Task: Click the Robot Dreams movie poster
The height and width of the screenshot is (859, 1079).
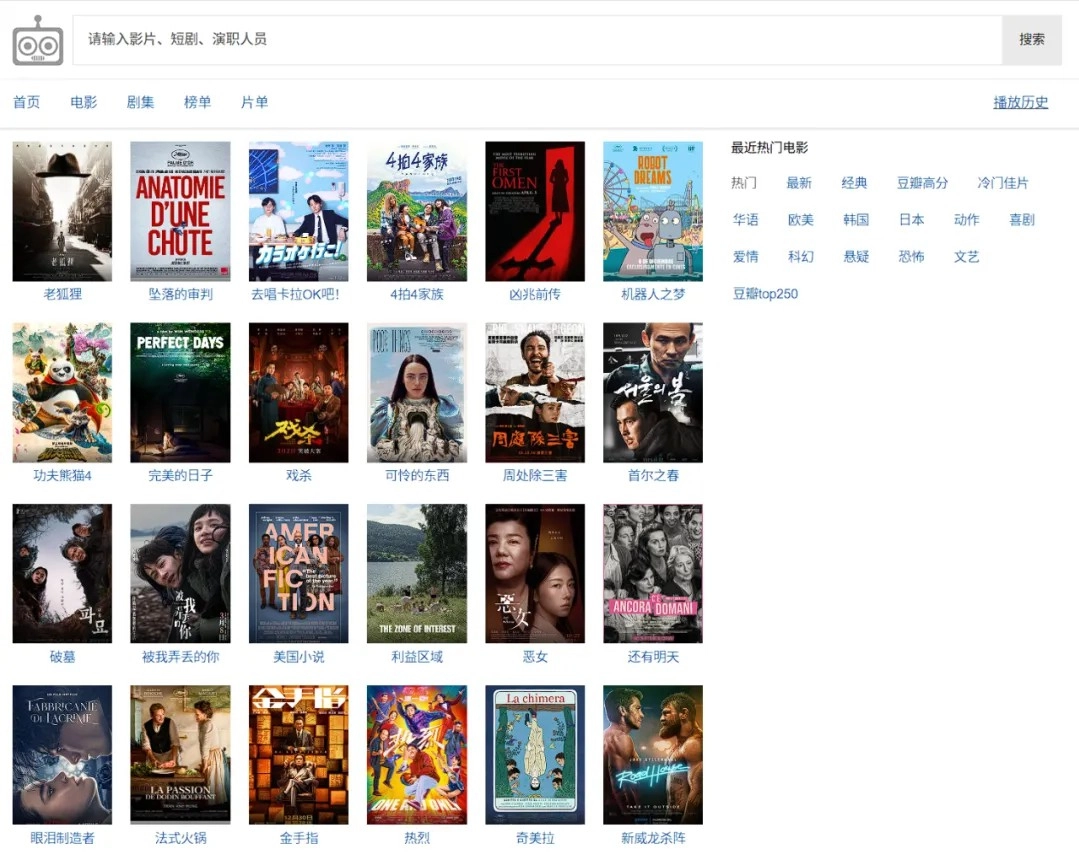Action: coord(653,211)
